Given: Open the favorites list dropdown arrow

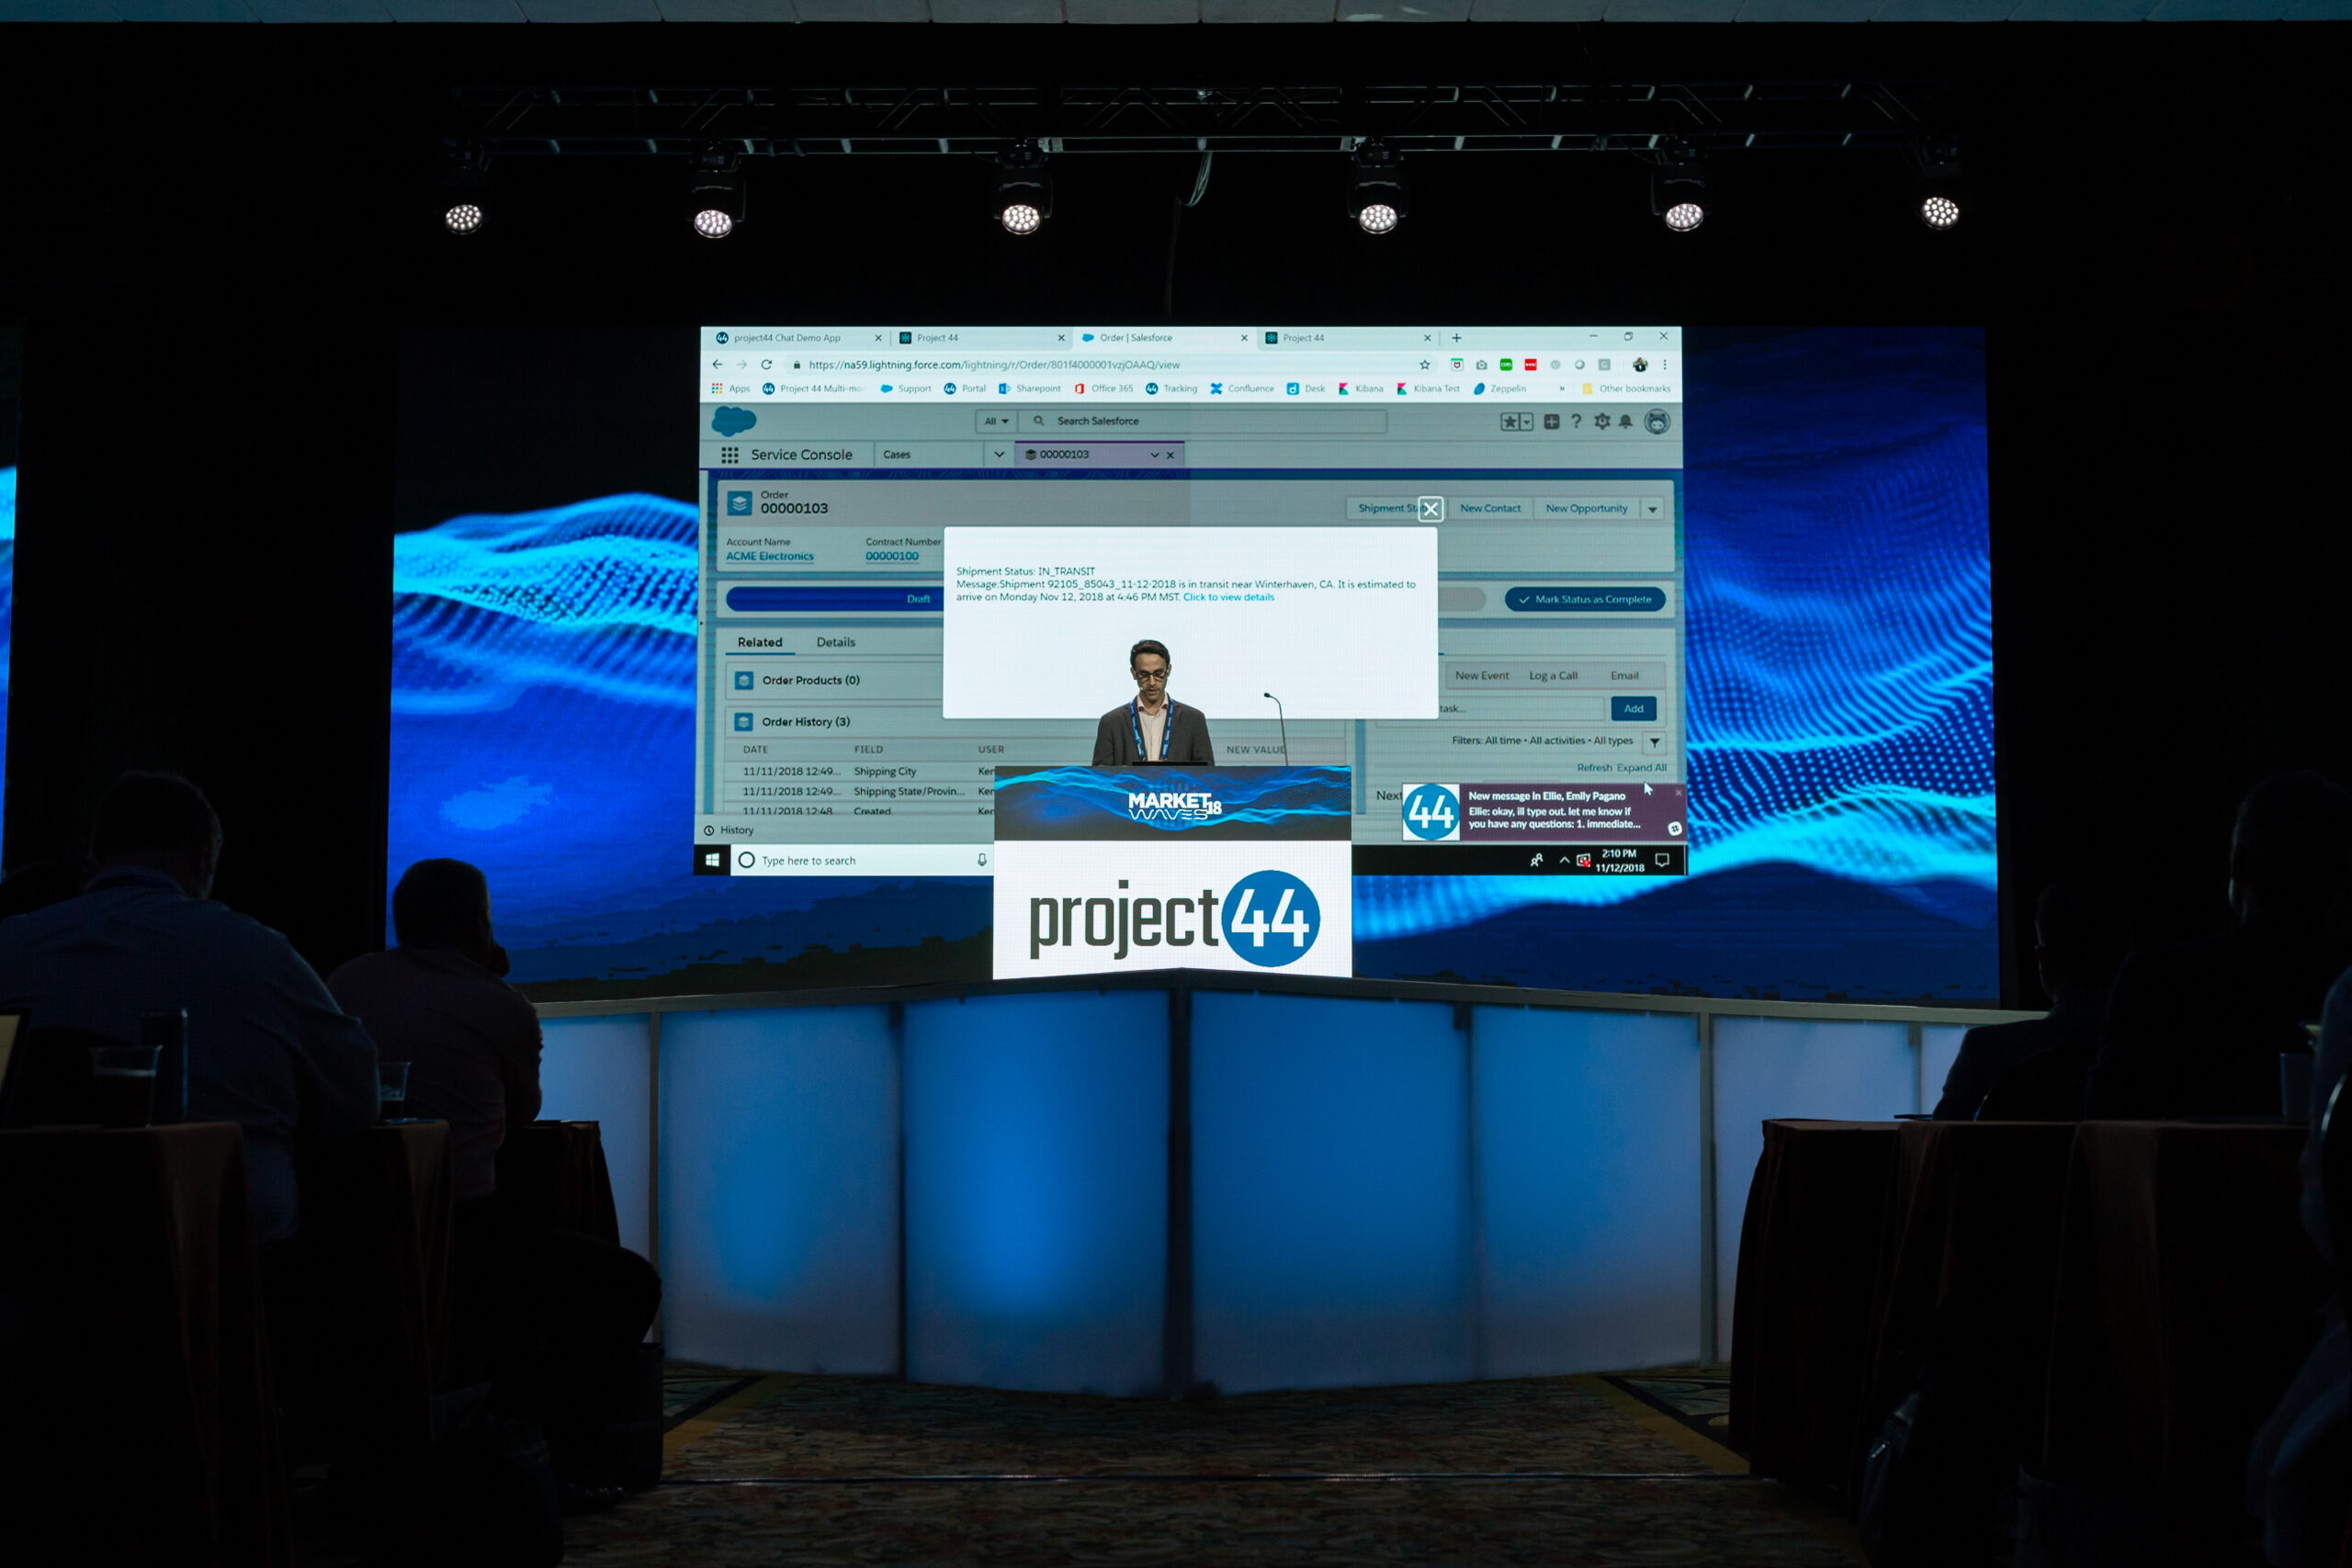Looking at the screenshot, I should [1526, 422].
